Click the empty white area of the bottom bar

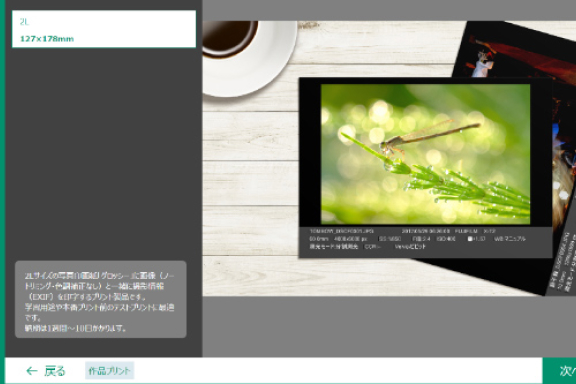(338, 371)
